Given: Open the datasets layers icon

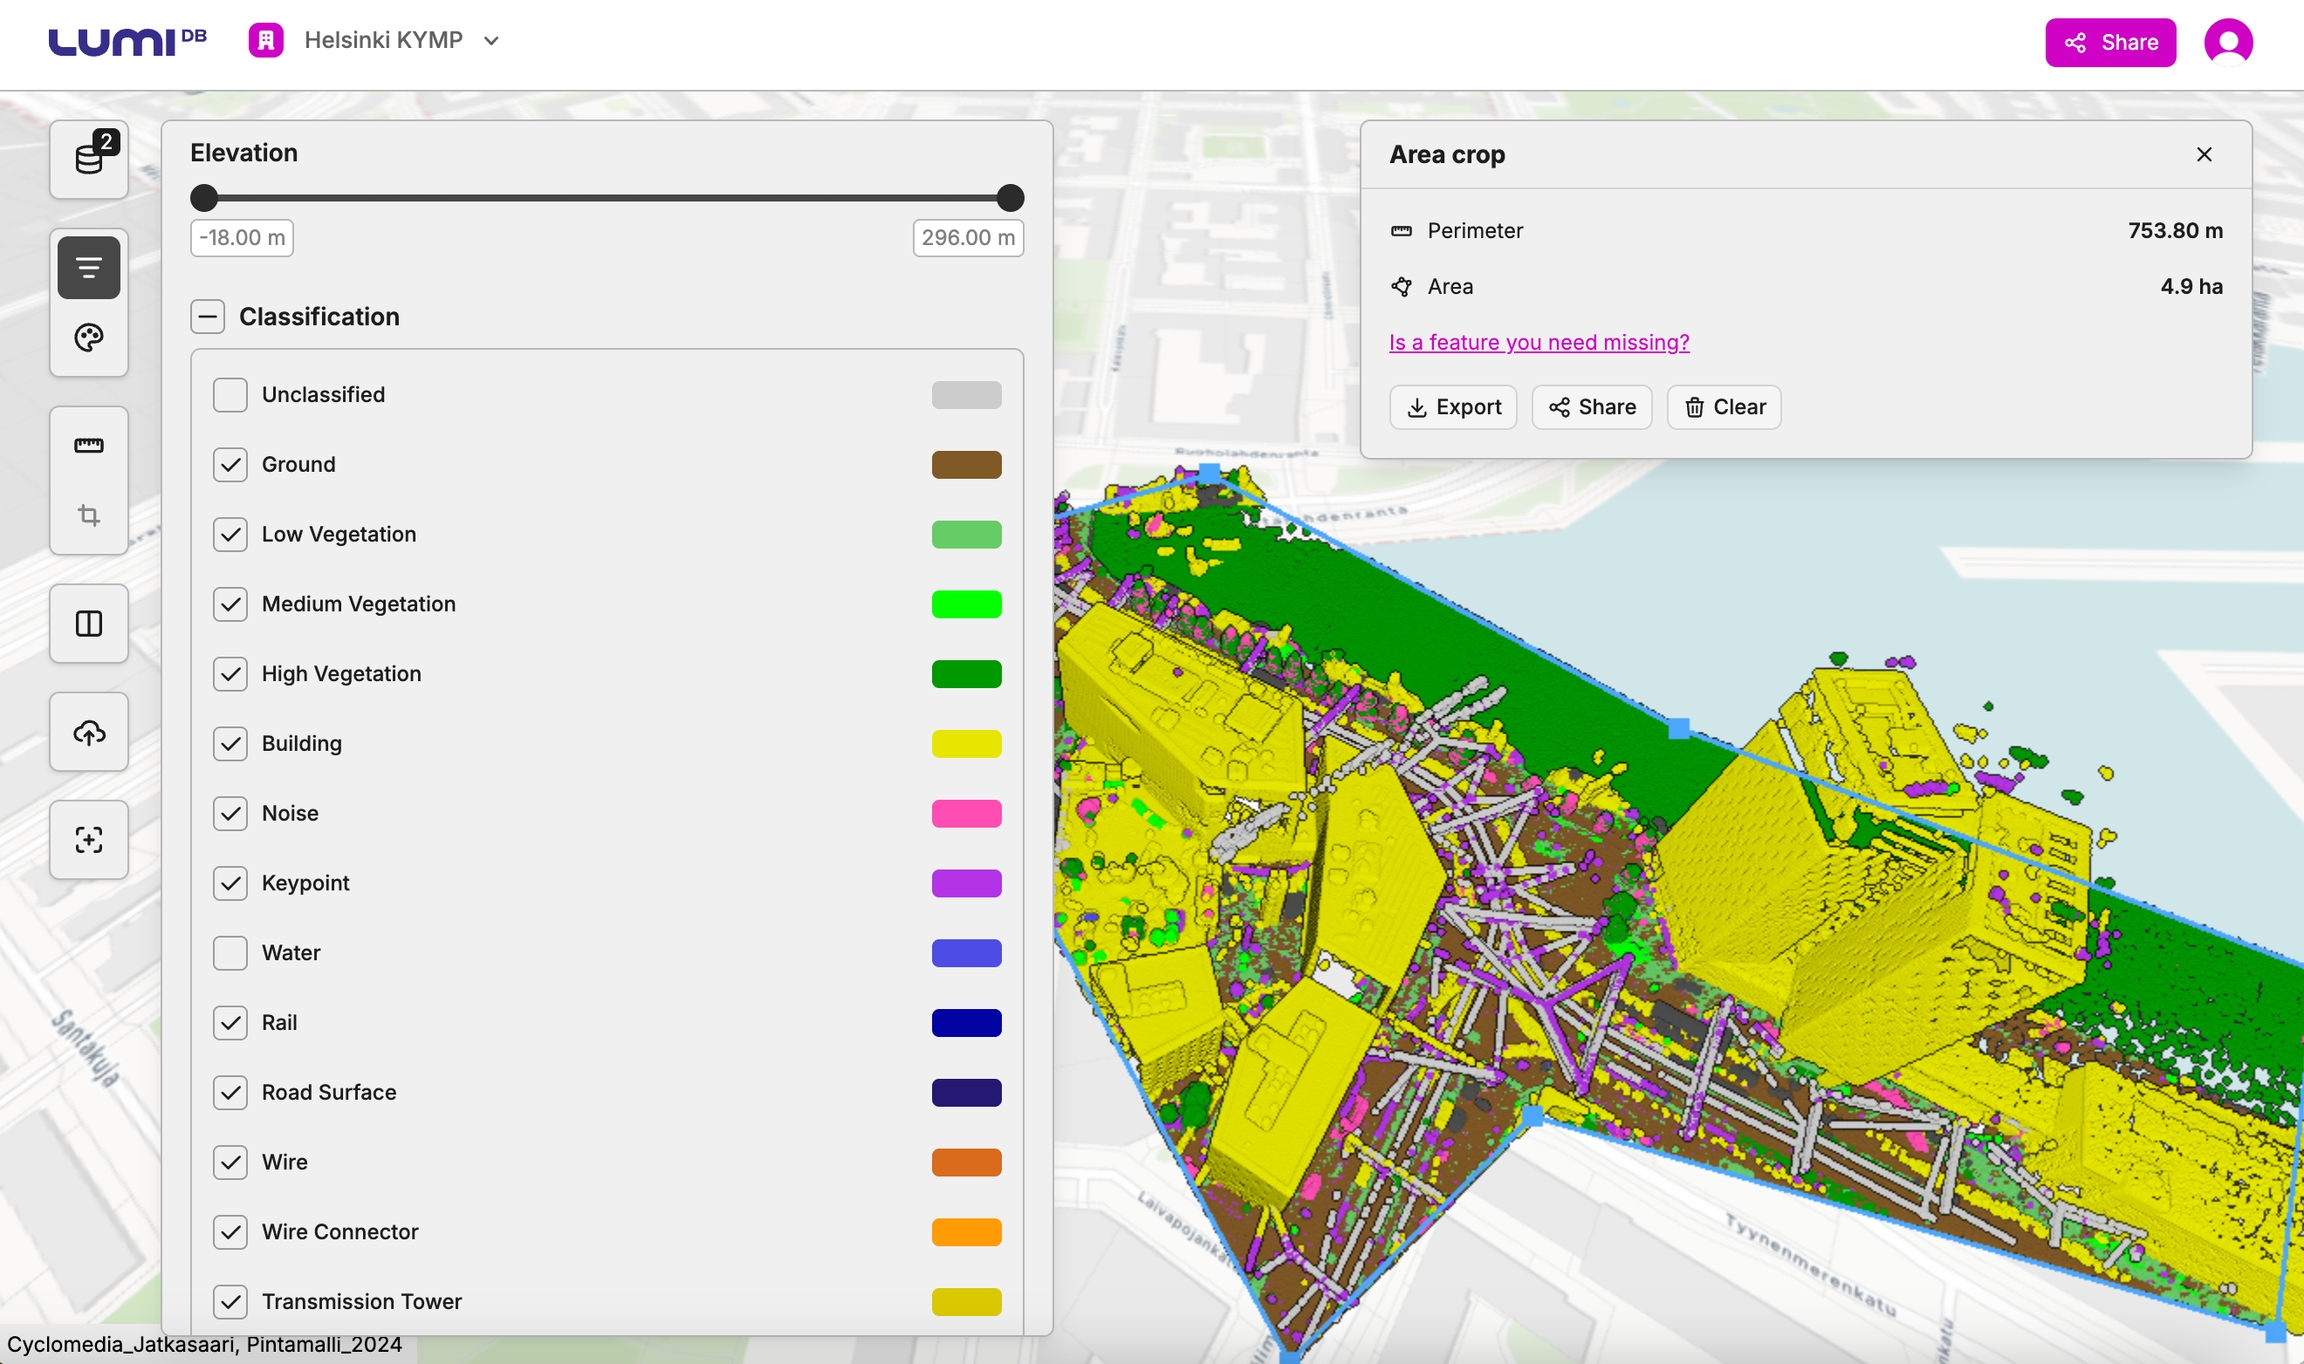Looking at the screenshot, I should (x=89, y=159).
